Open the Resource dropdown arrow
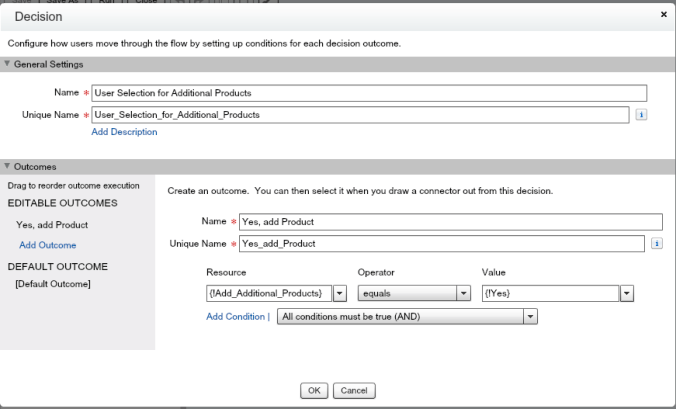This screenshot has width=676, height=409. click(340, 293)
